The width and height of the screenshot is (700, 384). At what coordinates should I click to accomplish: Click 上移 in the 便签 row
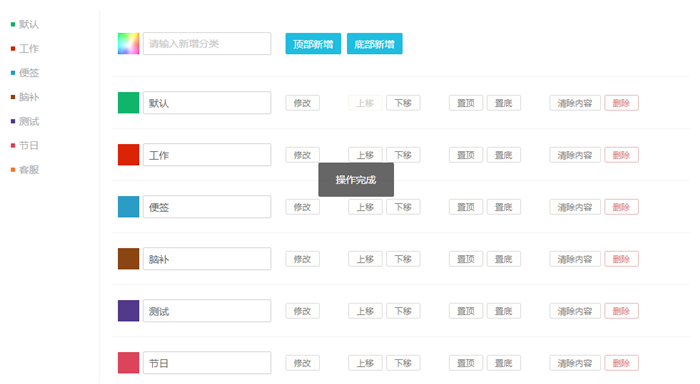tap(365, 207)
